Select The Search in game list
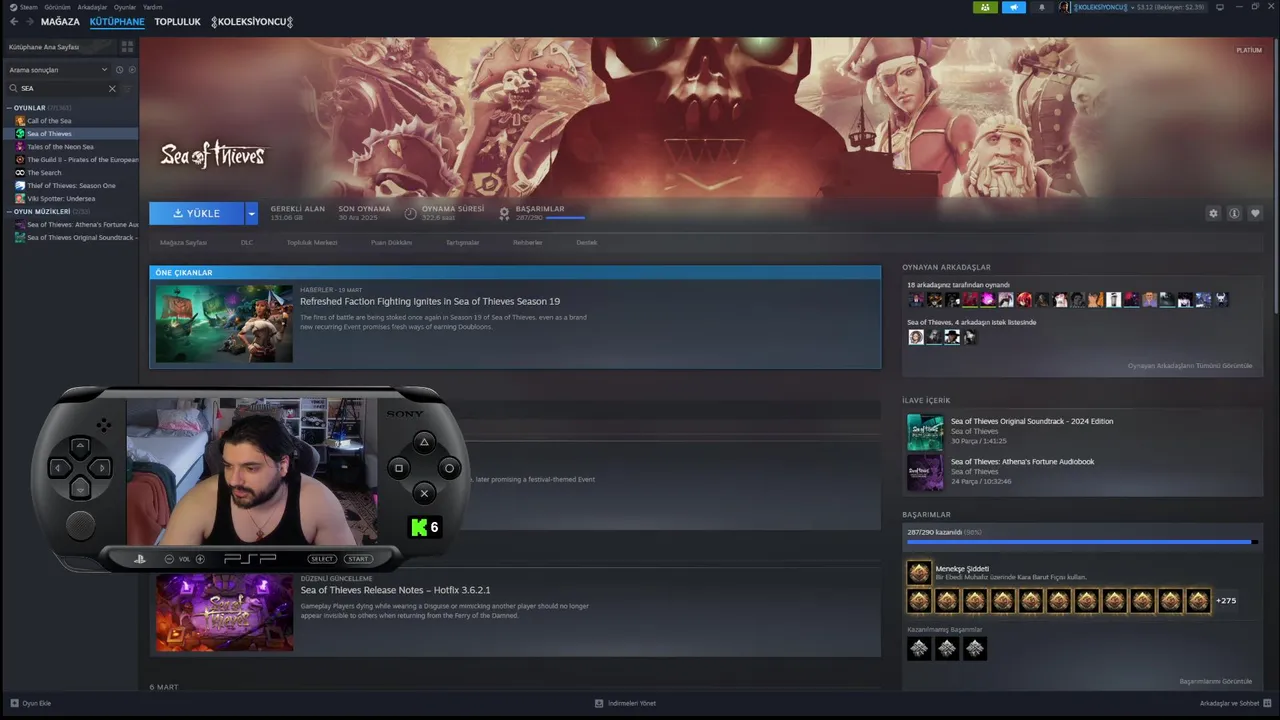 click(44, 173)
